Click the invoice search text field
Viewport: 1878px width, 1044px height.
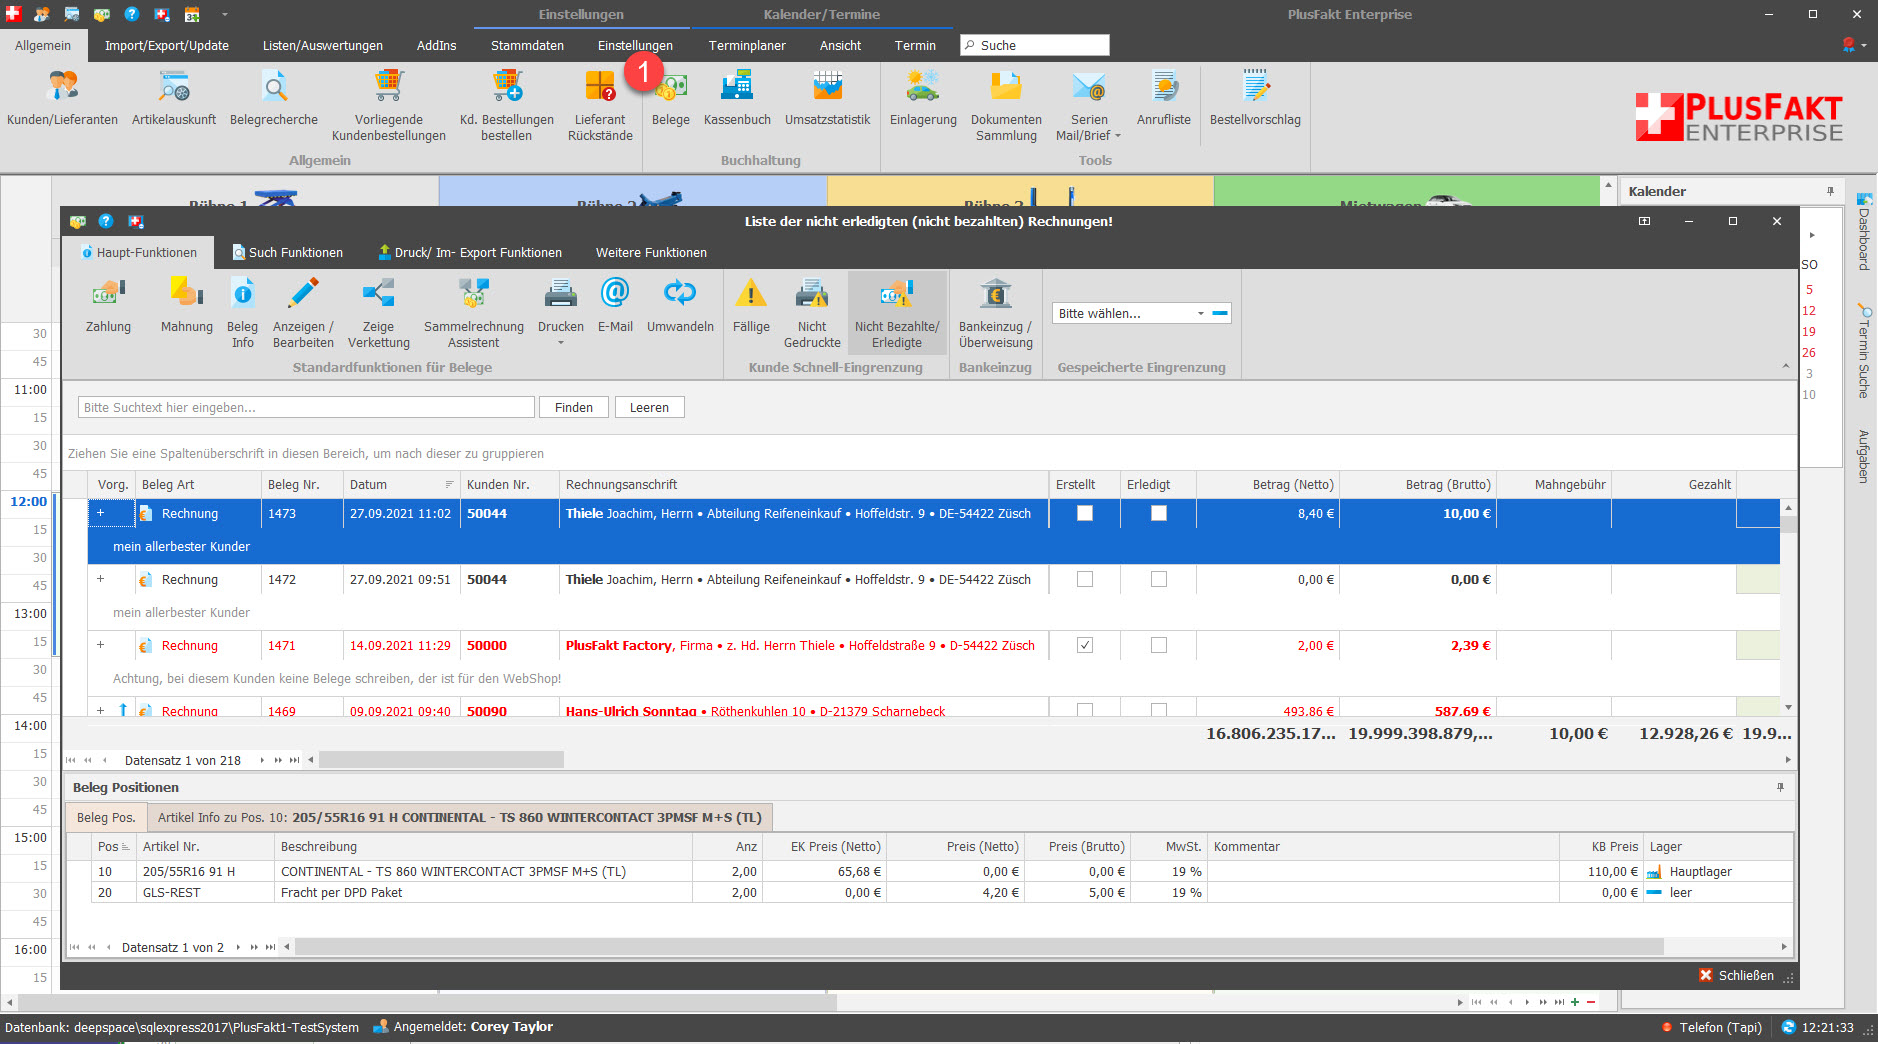[x=306, y=407]
